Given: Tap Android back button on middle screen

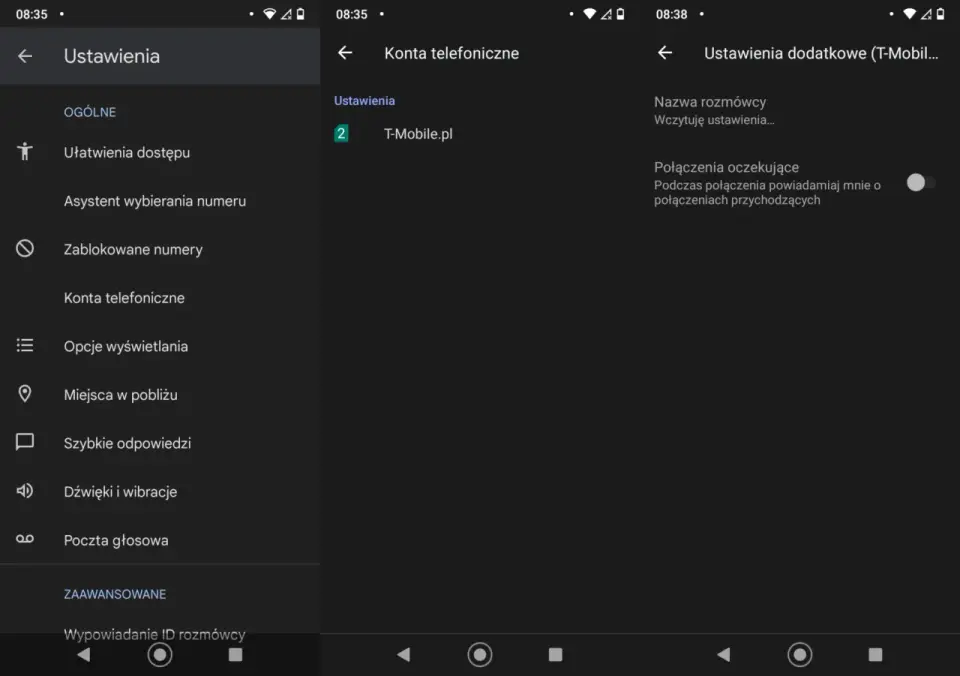Looking at the screenshot, I should pos(403,655).
